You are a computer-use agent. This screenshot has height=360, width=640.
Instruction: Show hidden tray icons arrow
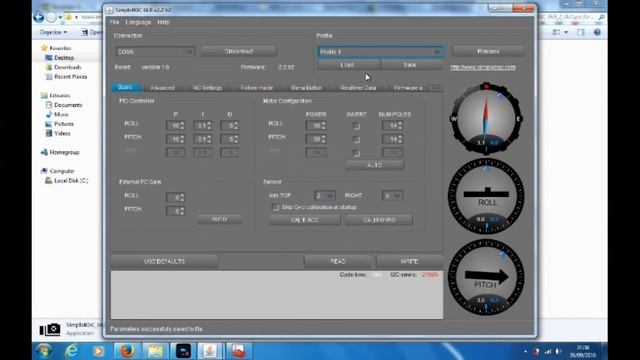click(525, 351)
